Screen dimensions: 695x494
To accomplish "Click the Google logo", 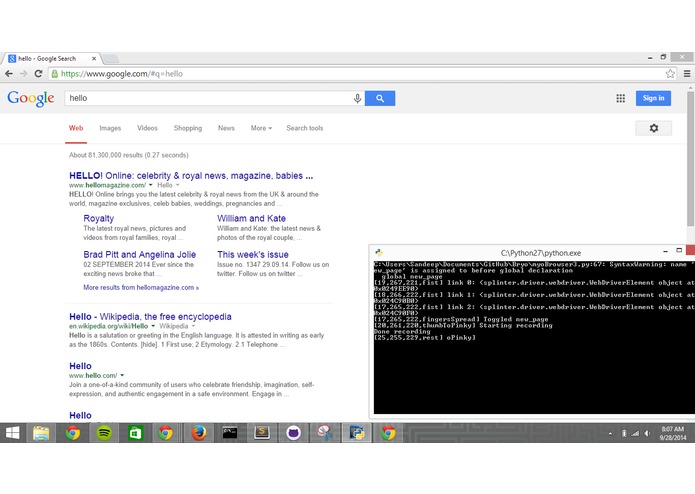I will click(31, 98).
